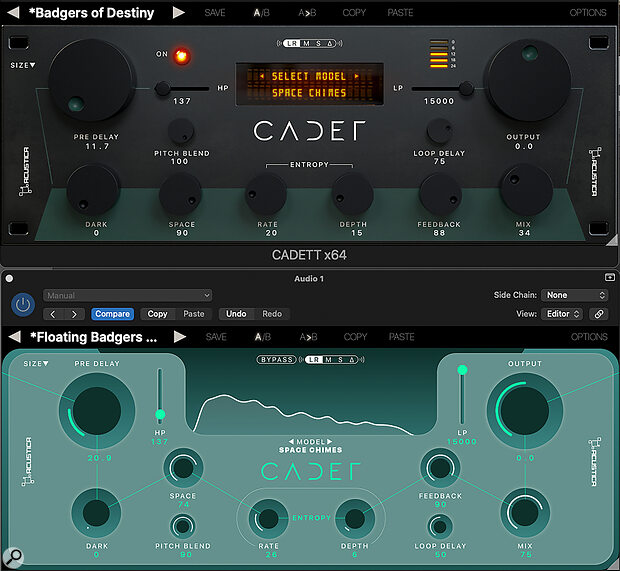Click Copy in the Logic plugin header
Viewport: 620px width, 571px height.
157,314
